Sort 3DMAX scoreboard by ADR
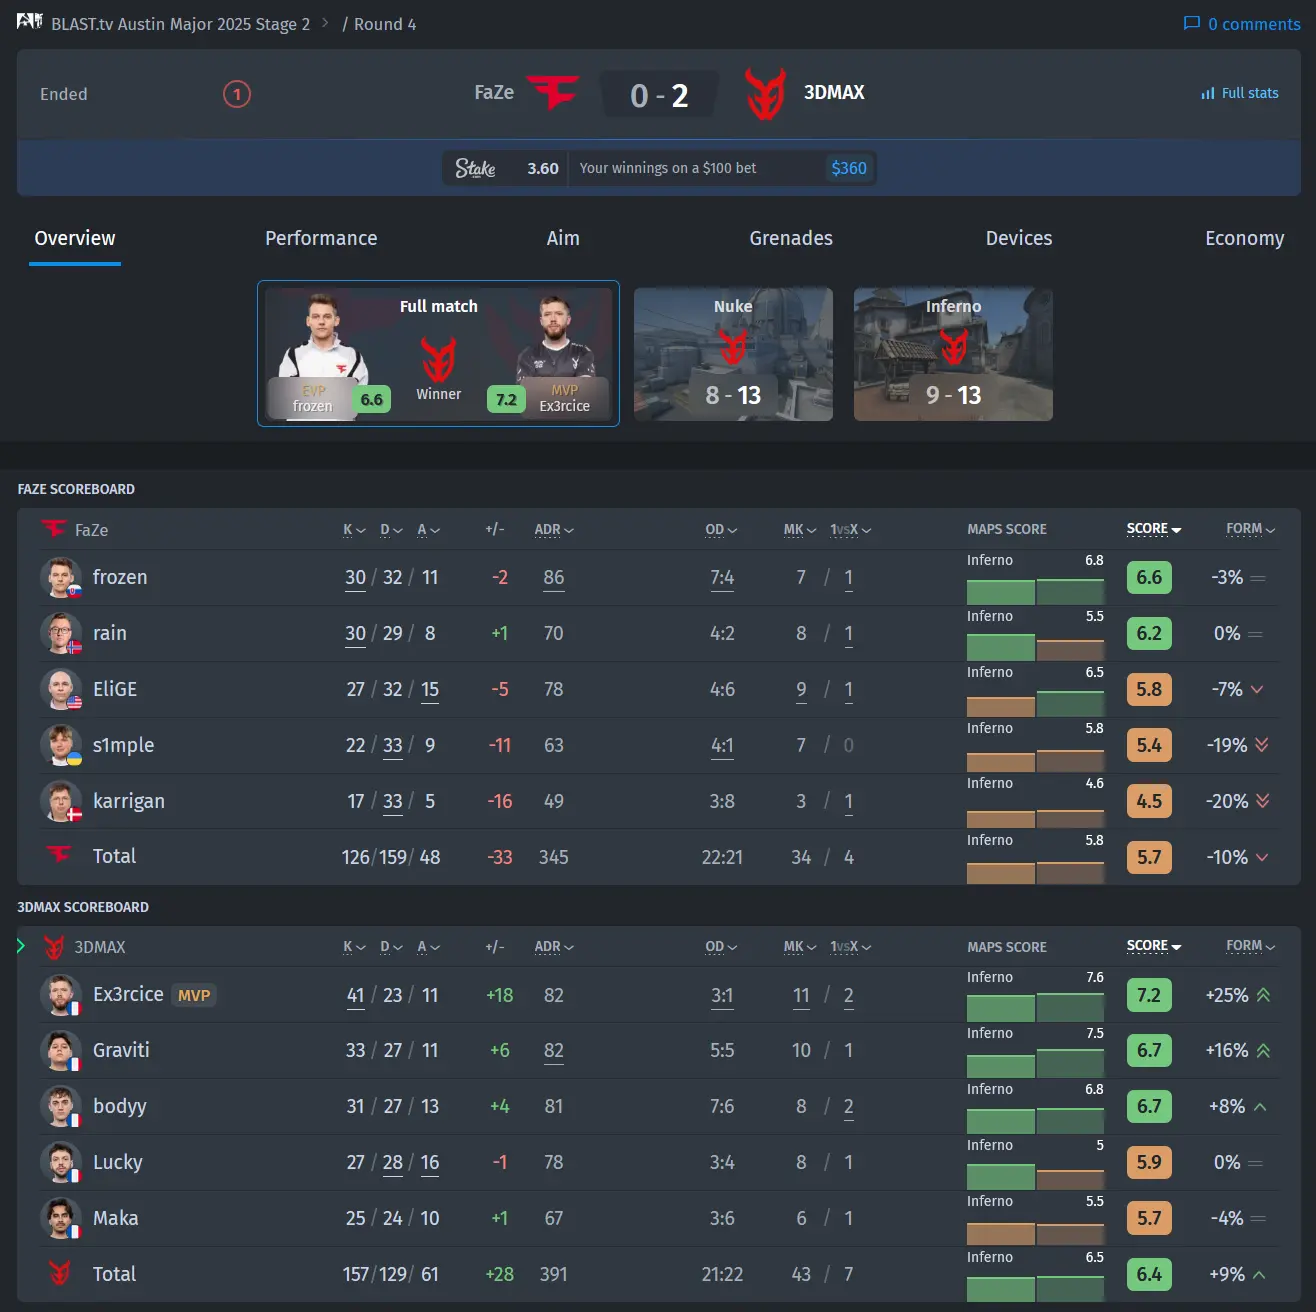Image resolution: width=1316 pixels, height=1312 pixels. (x=554, y=947)
